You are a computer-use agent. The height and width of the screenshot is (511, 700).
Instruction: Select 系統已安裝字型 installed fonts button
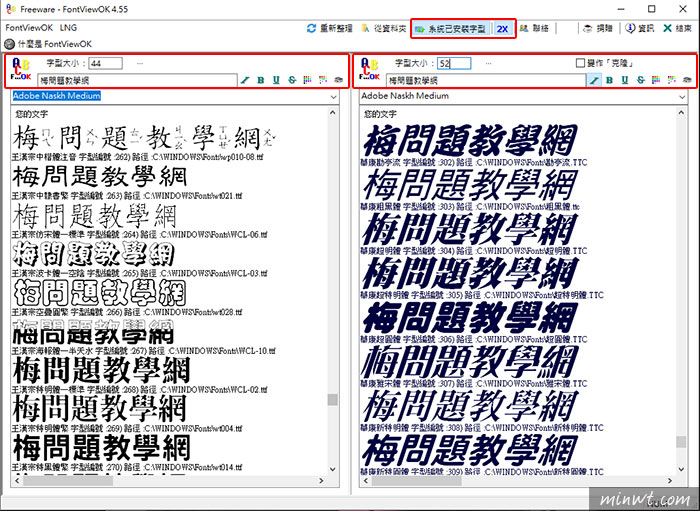[x=450, y=29]
